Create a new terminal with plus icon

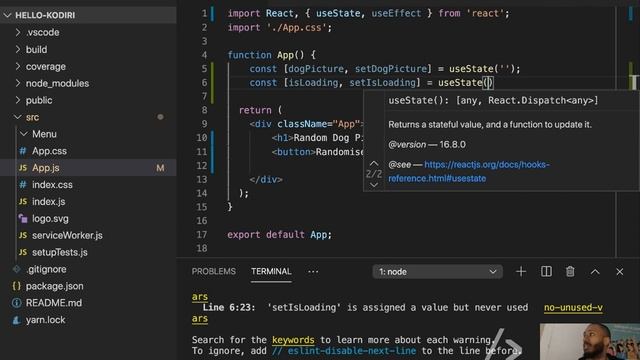point(521,271)
